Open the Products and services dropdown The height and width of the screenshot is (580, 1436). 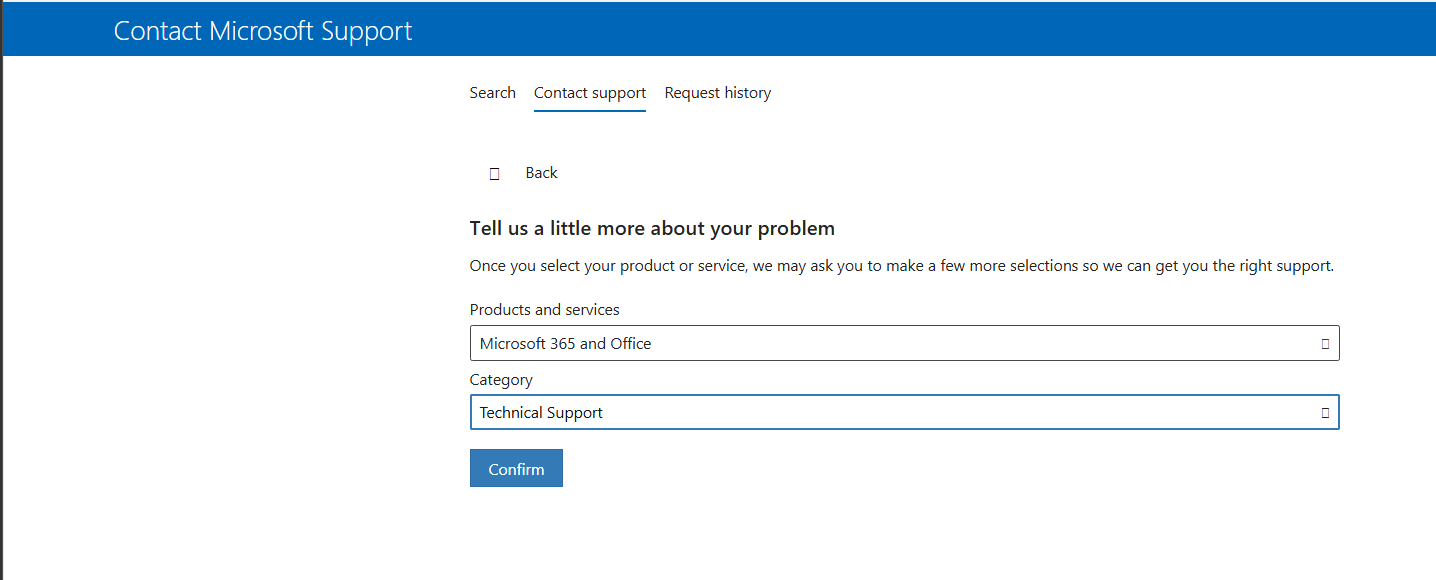905,343
